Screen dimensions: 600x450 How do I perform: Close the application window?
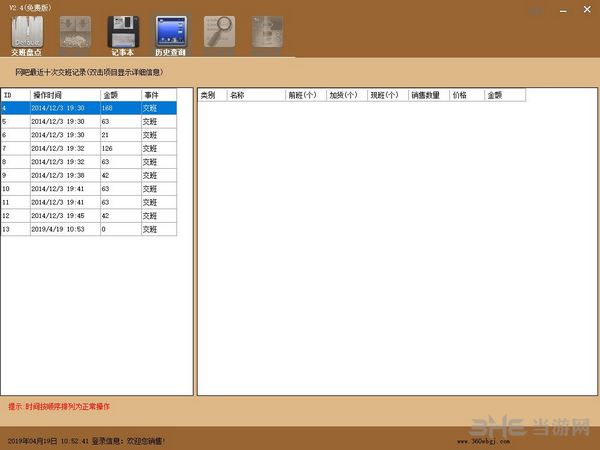586,8
